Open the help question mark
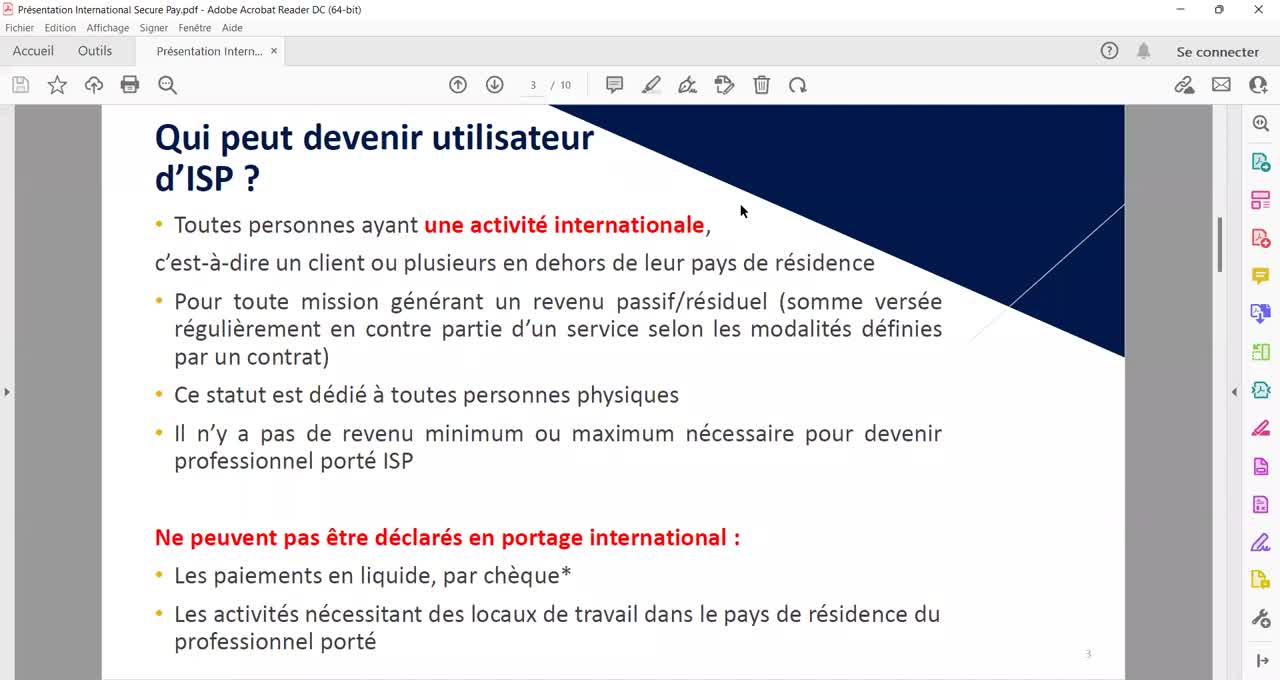 tap(1109, 51)
